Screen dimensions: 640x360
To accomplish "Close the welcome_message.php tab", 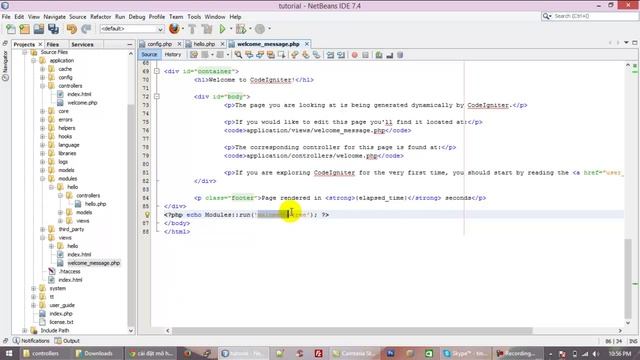I will [x=307, y=44].
